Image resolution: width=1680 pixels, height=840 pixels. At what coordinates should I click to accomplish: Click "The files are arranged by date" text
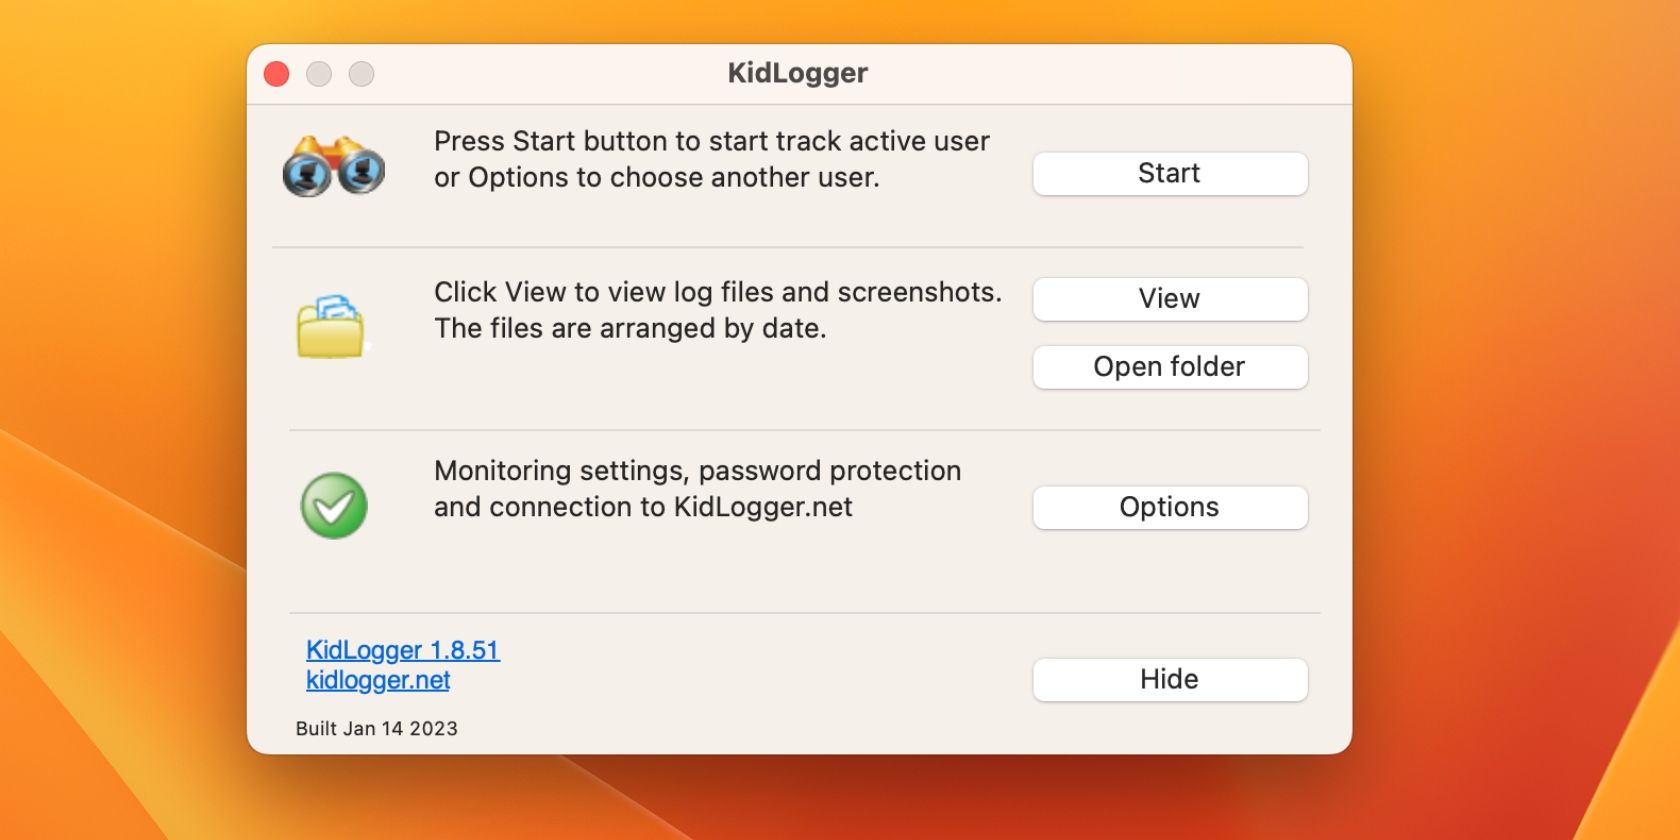tap(630, 328)
